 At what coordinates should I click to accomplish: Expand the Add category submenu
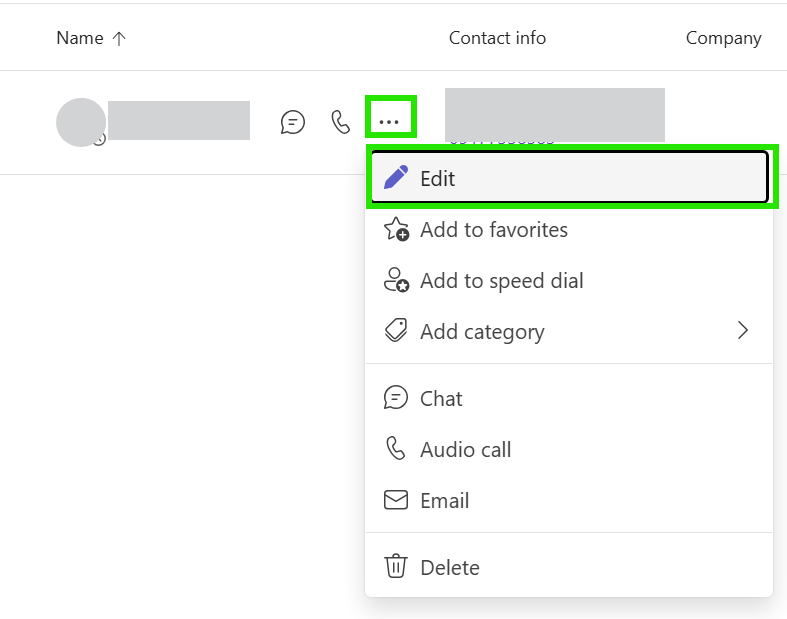pos(569,331)
